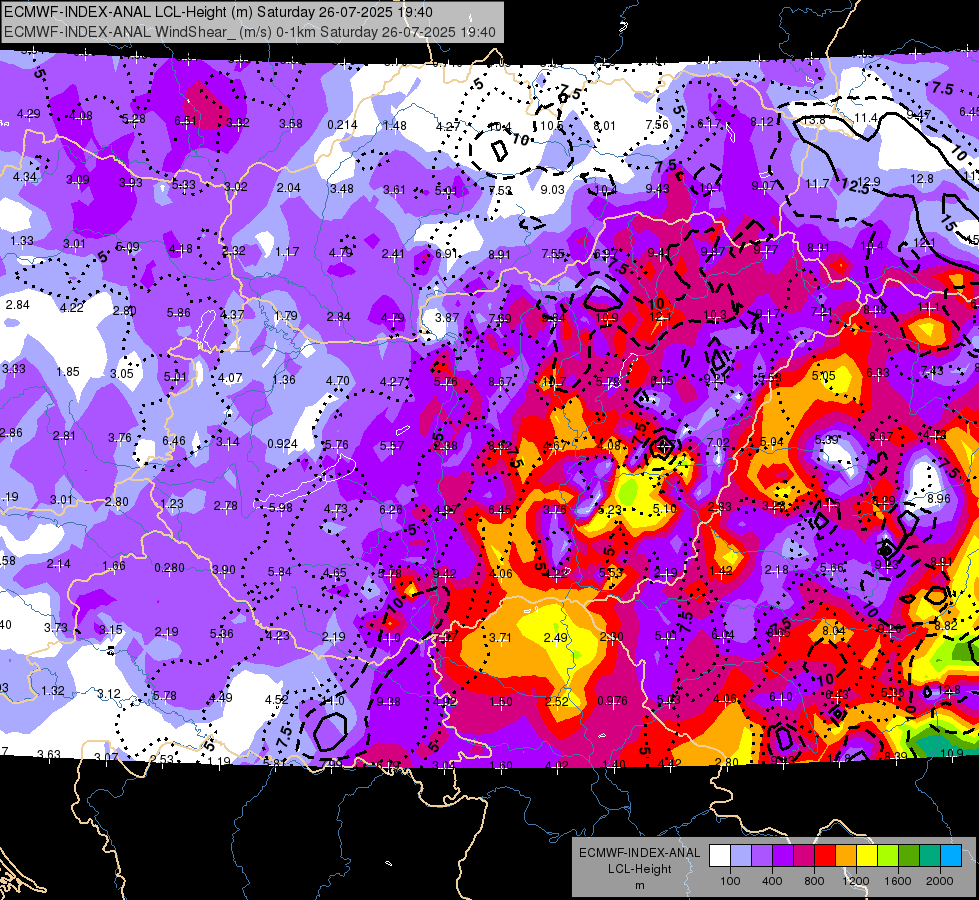Pick the yellow legend swatch after 1200
Screen dimensions: 979x900
click(x=867, y=856)
